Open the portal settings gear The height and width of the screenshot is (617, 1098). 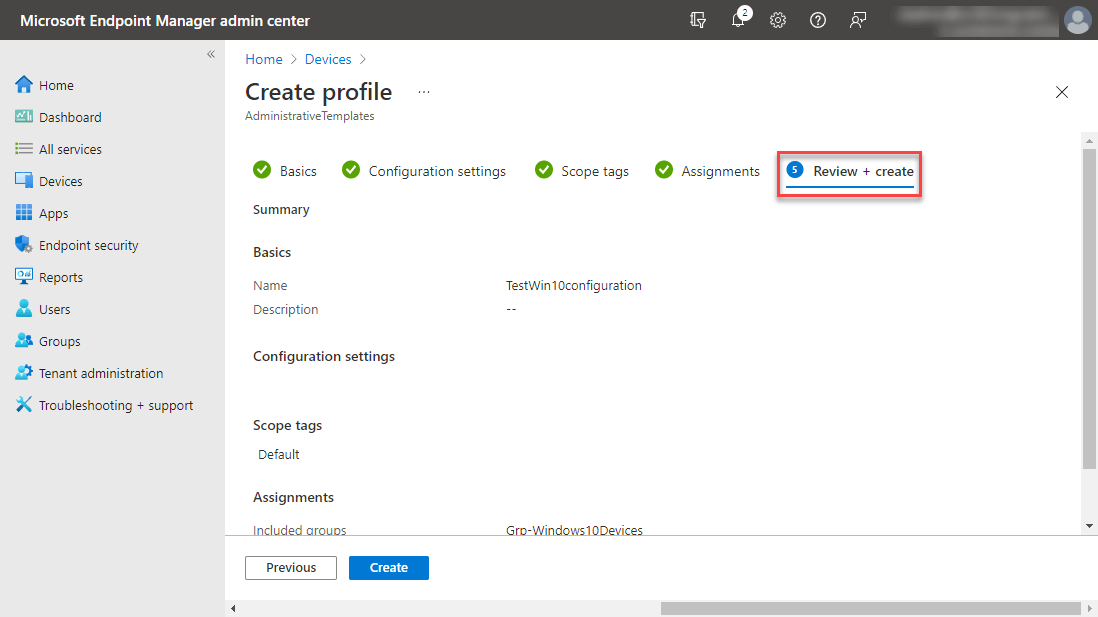[778, 20]
